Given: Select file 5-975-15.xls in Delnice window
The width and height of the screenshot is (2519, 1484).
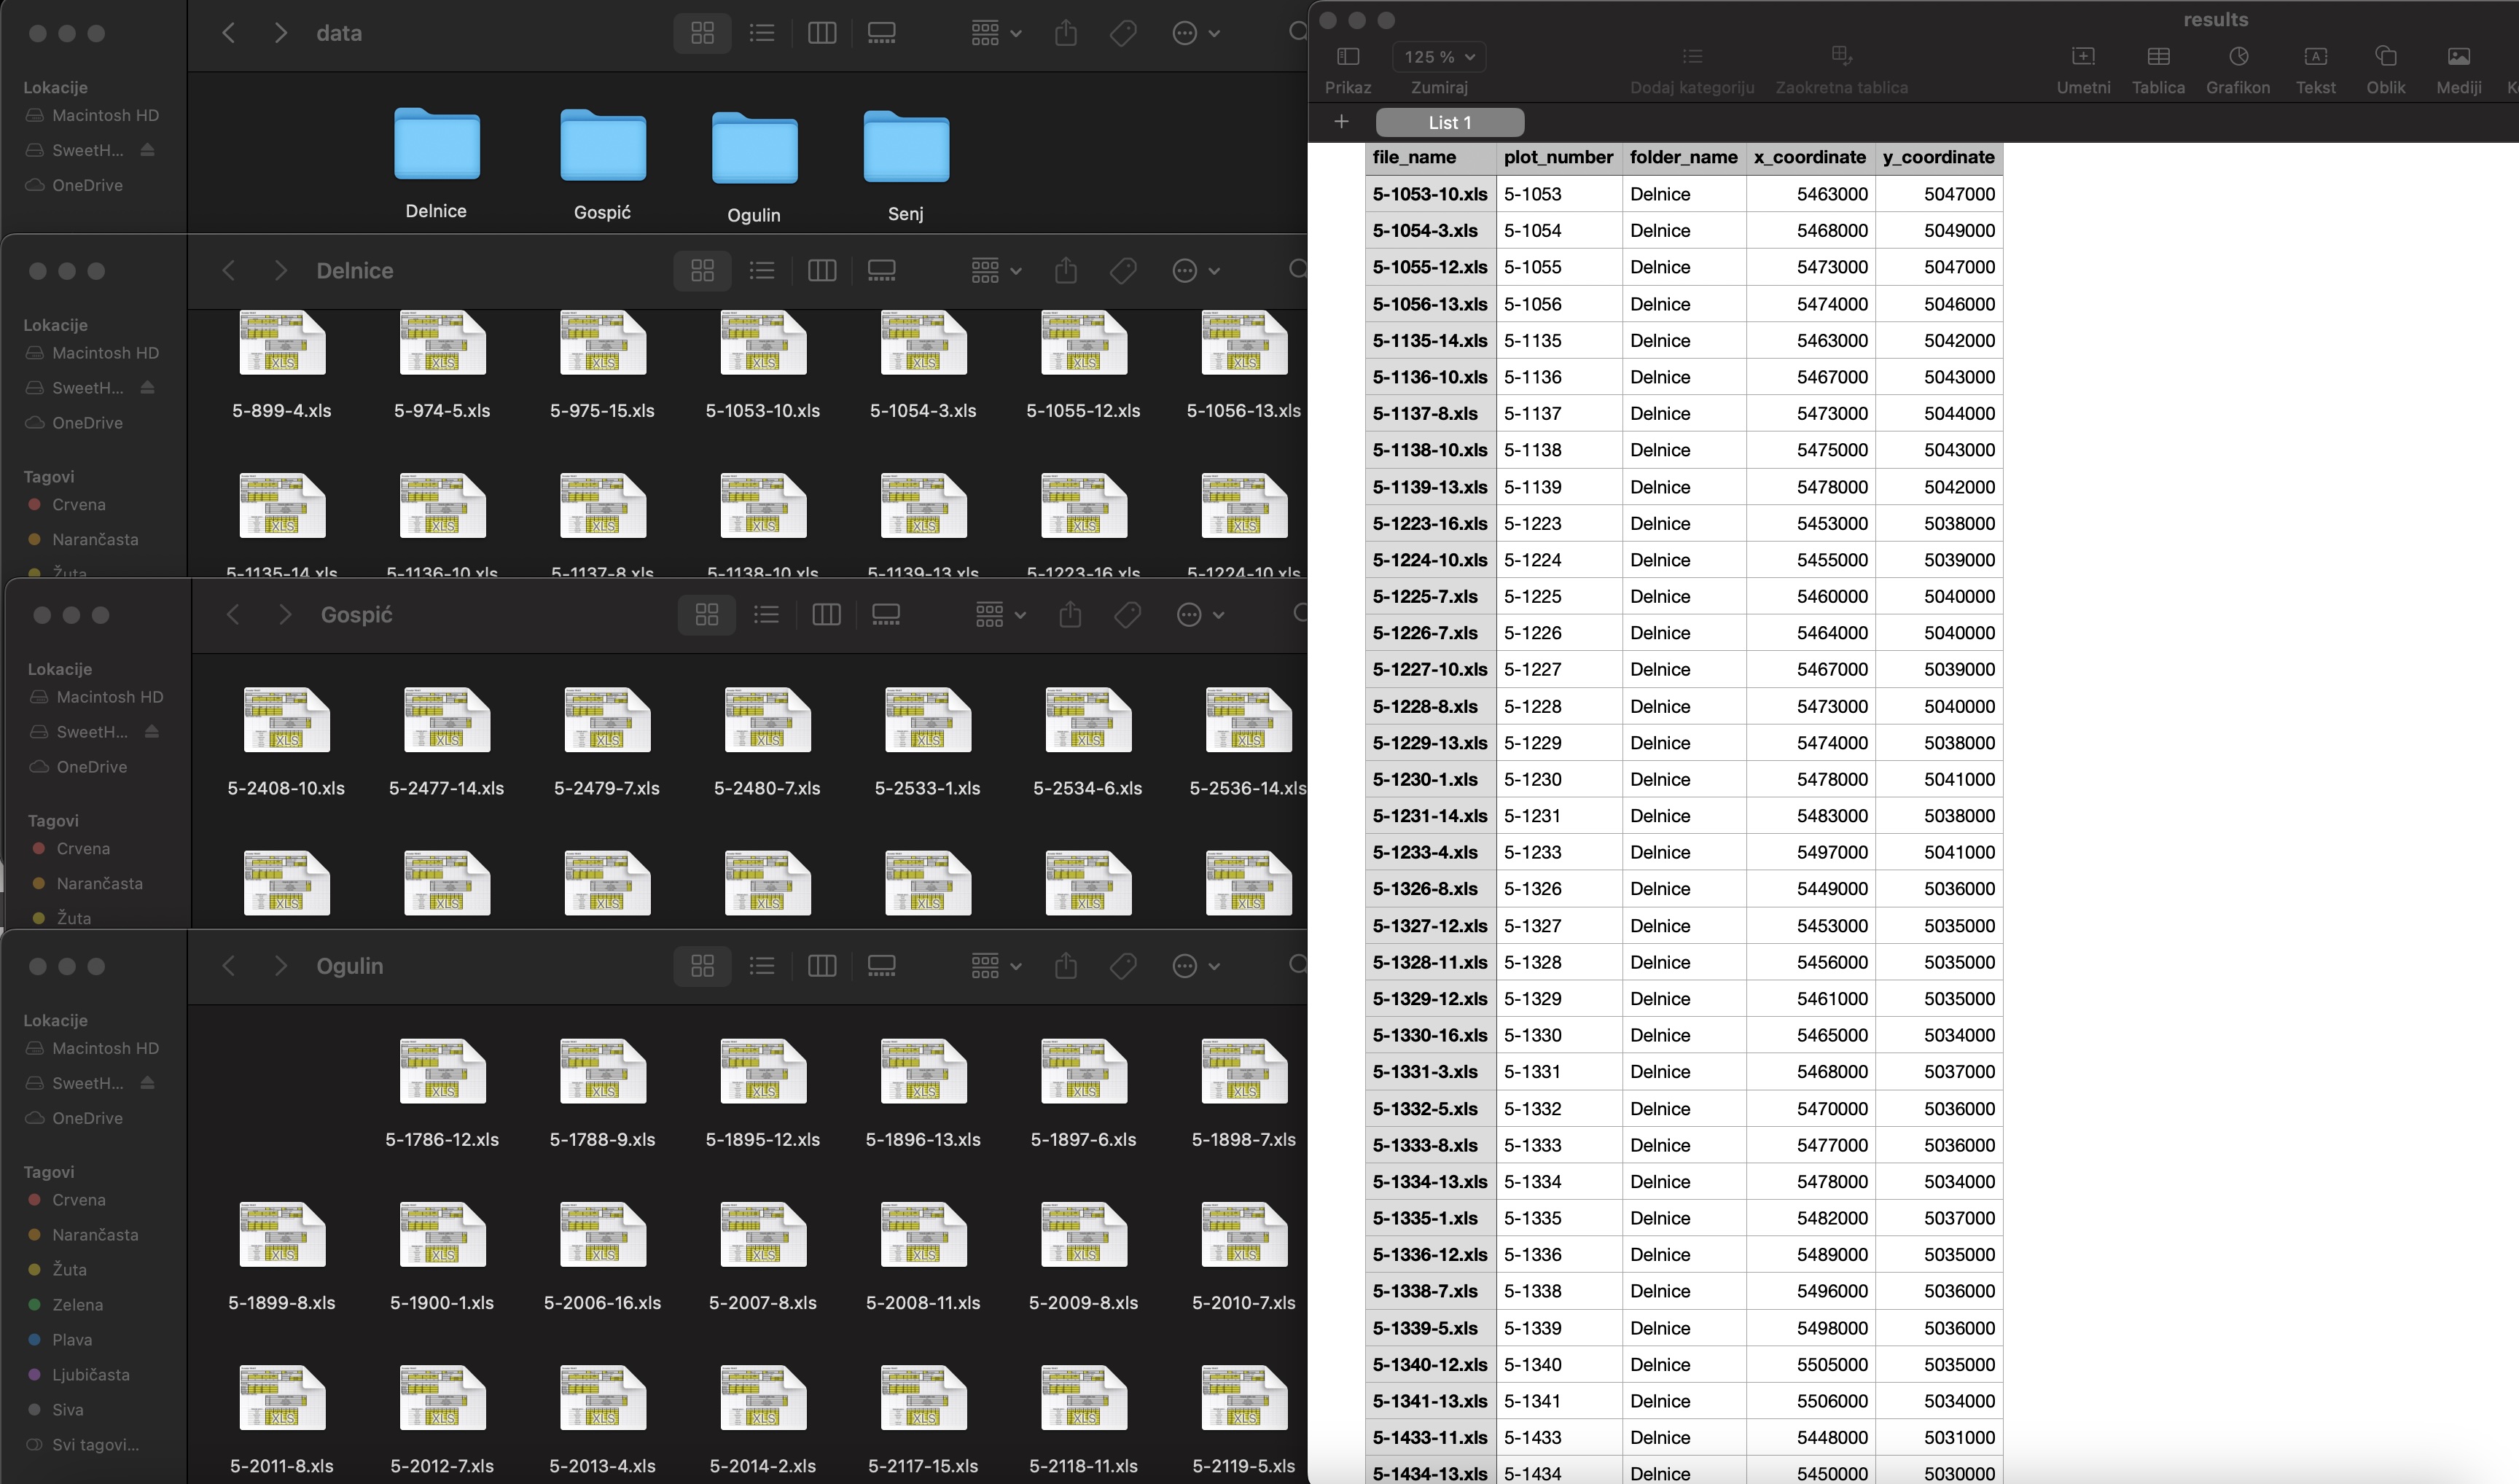Looking at the screenshot, I should coord(603,365).
